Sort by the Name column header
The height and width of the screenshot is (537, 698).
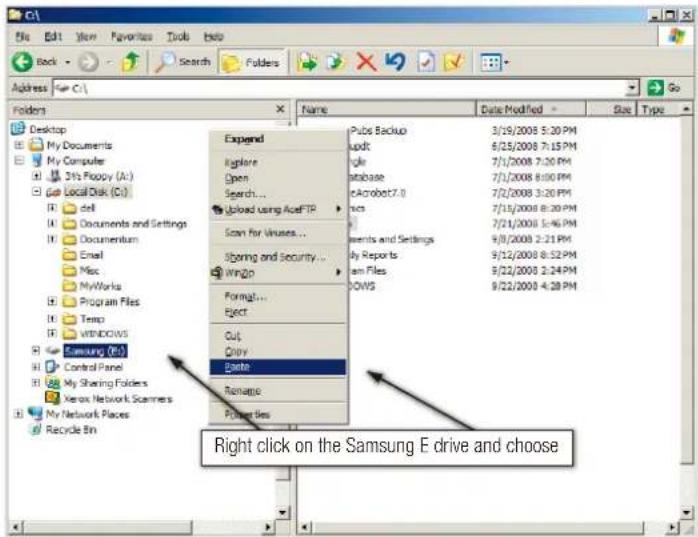tap(386, 109)
